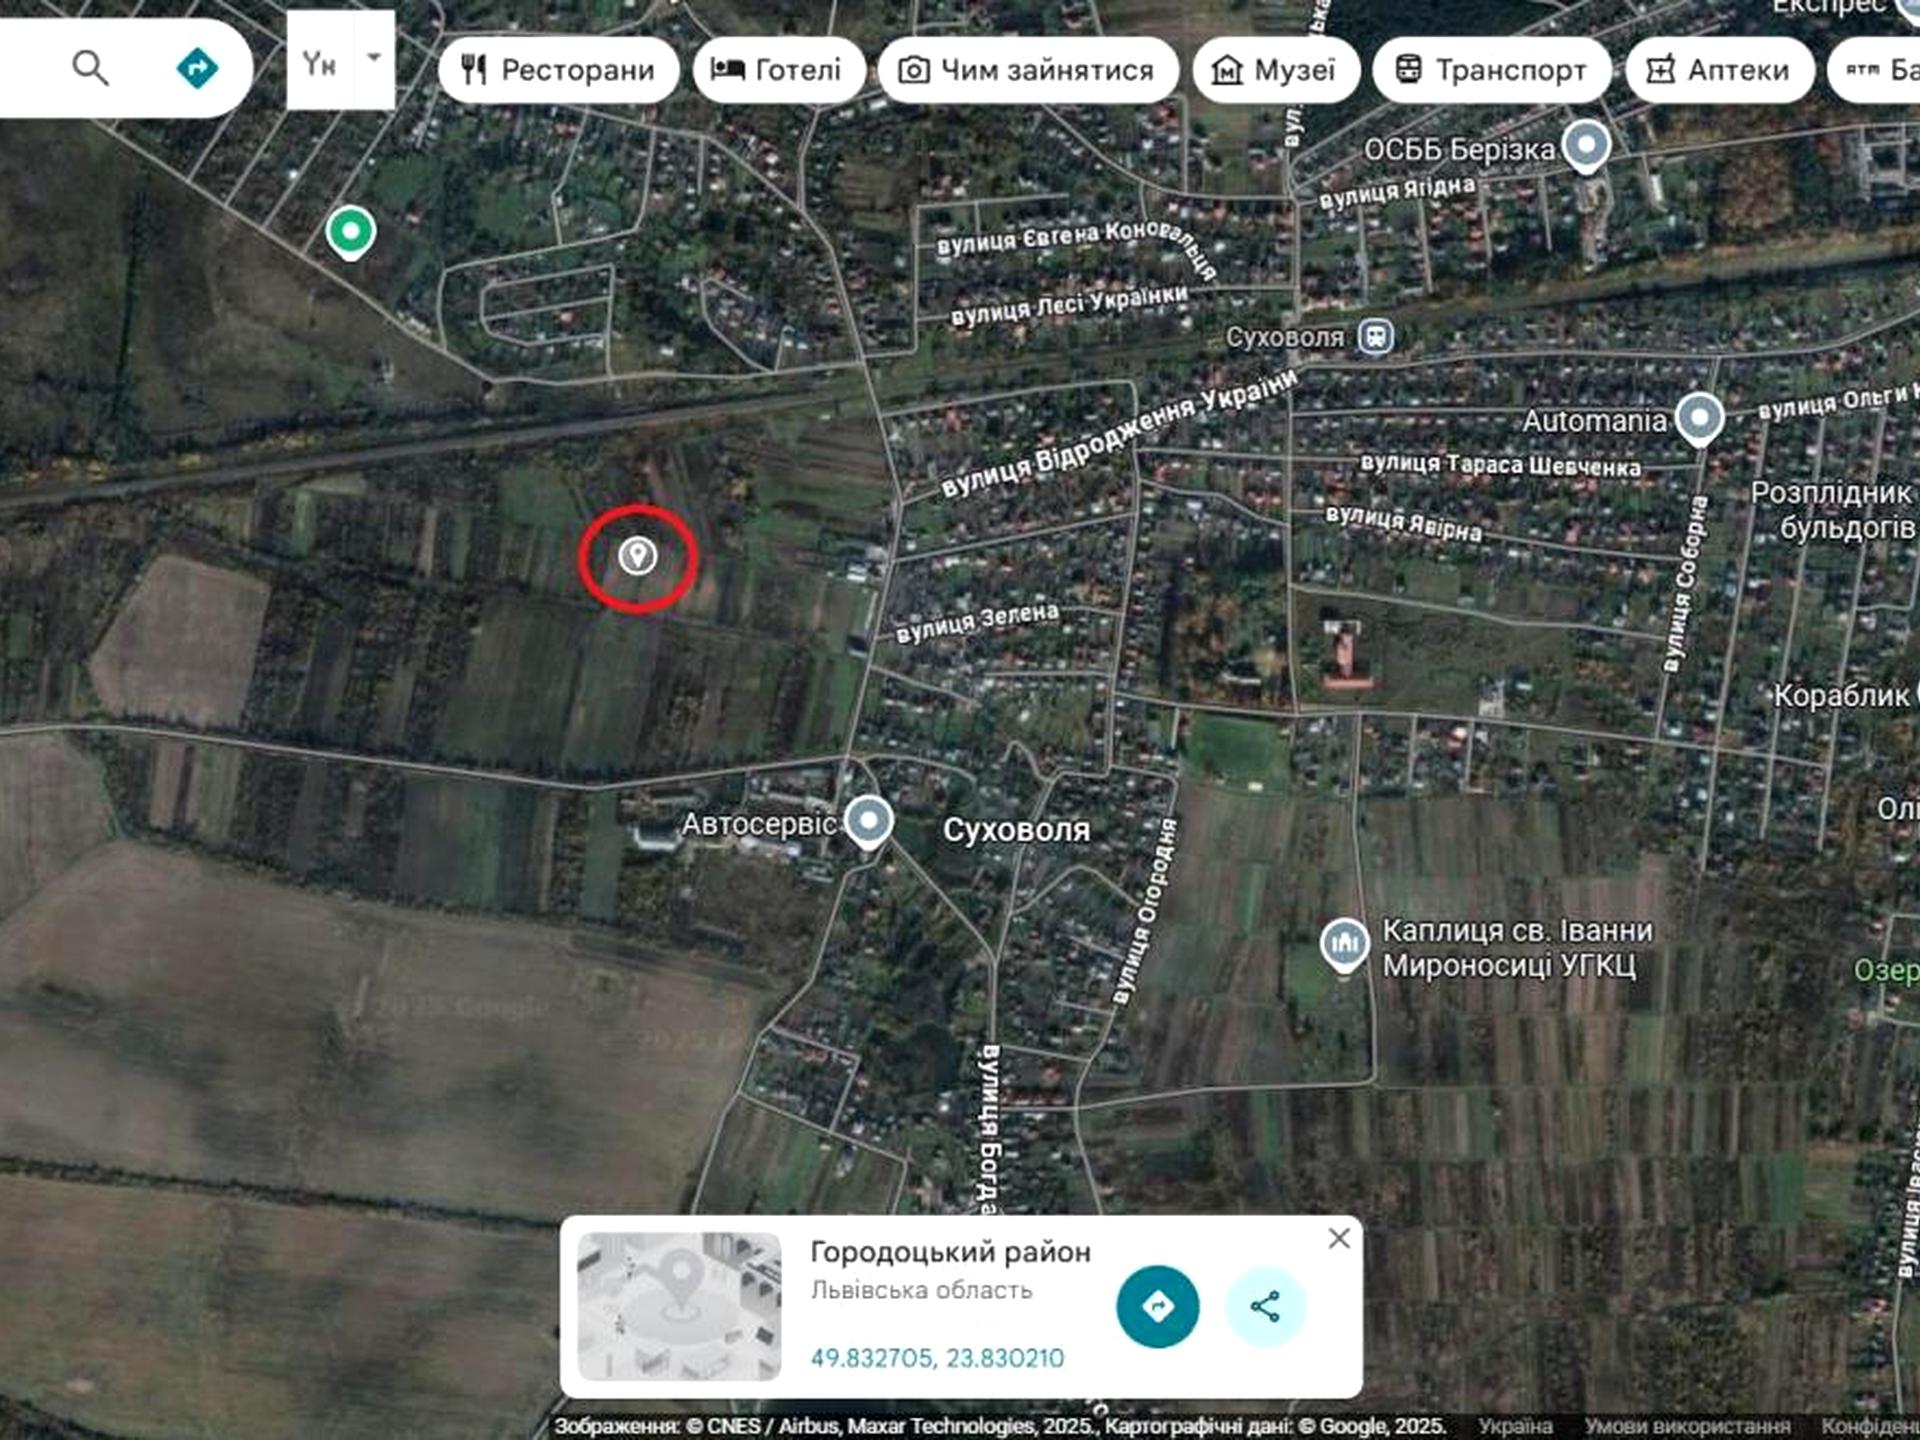
Task: Select the Готелі category chip
Action: [778, 70]
